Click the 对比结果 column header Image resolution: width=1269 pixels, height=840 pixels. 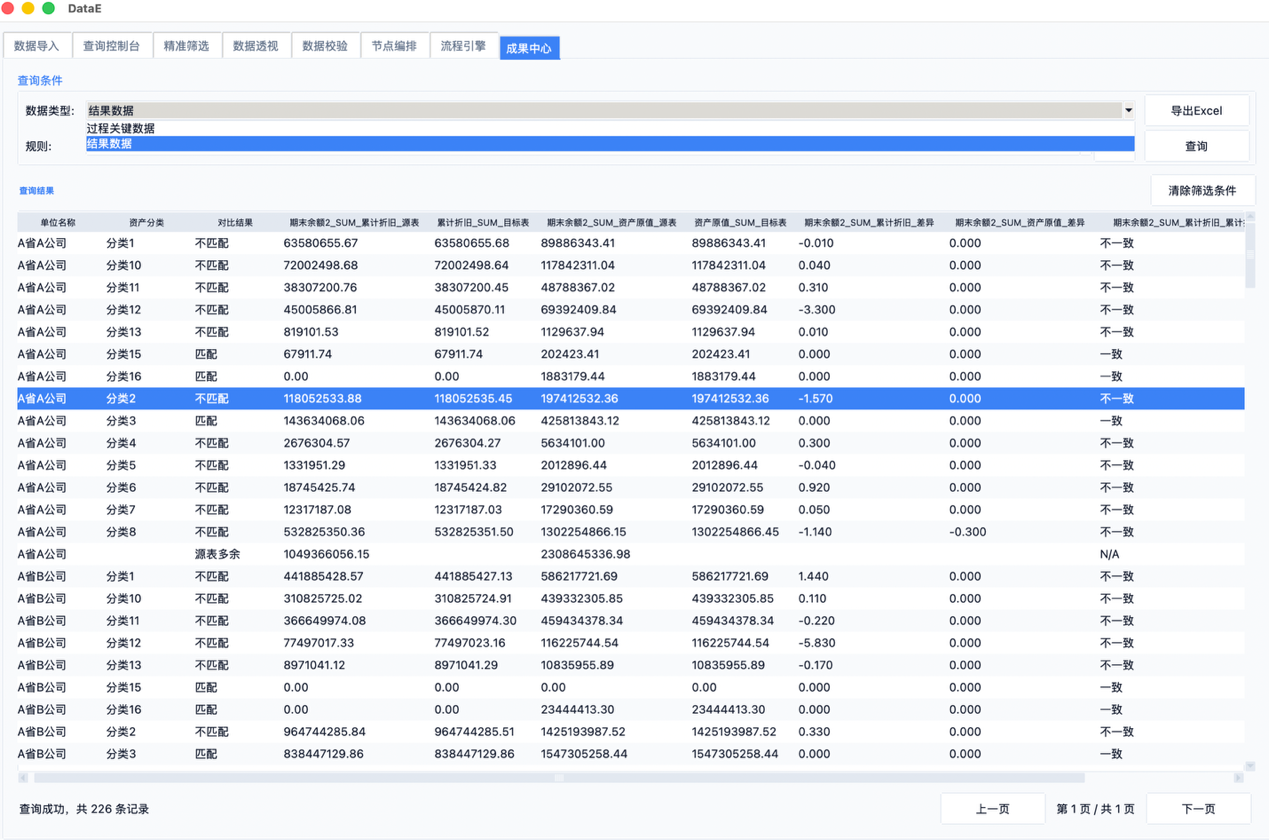pyautogui.click(x=235, y=222)
